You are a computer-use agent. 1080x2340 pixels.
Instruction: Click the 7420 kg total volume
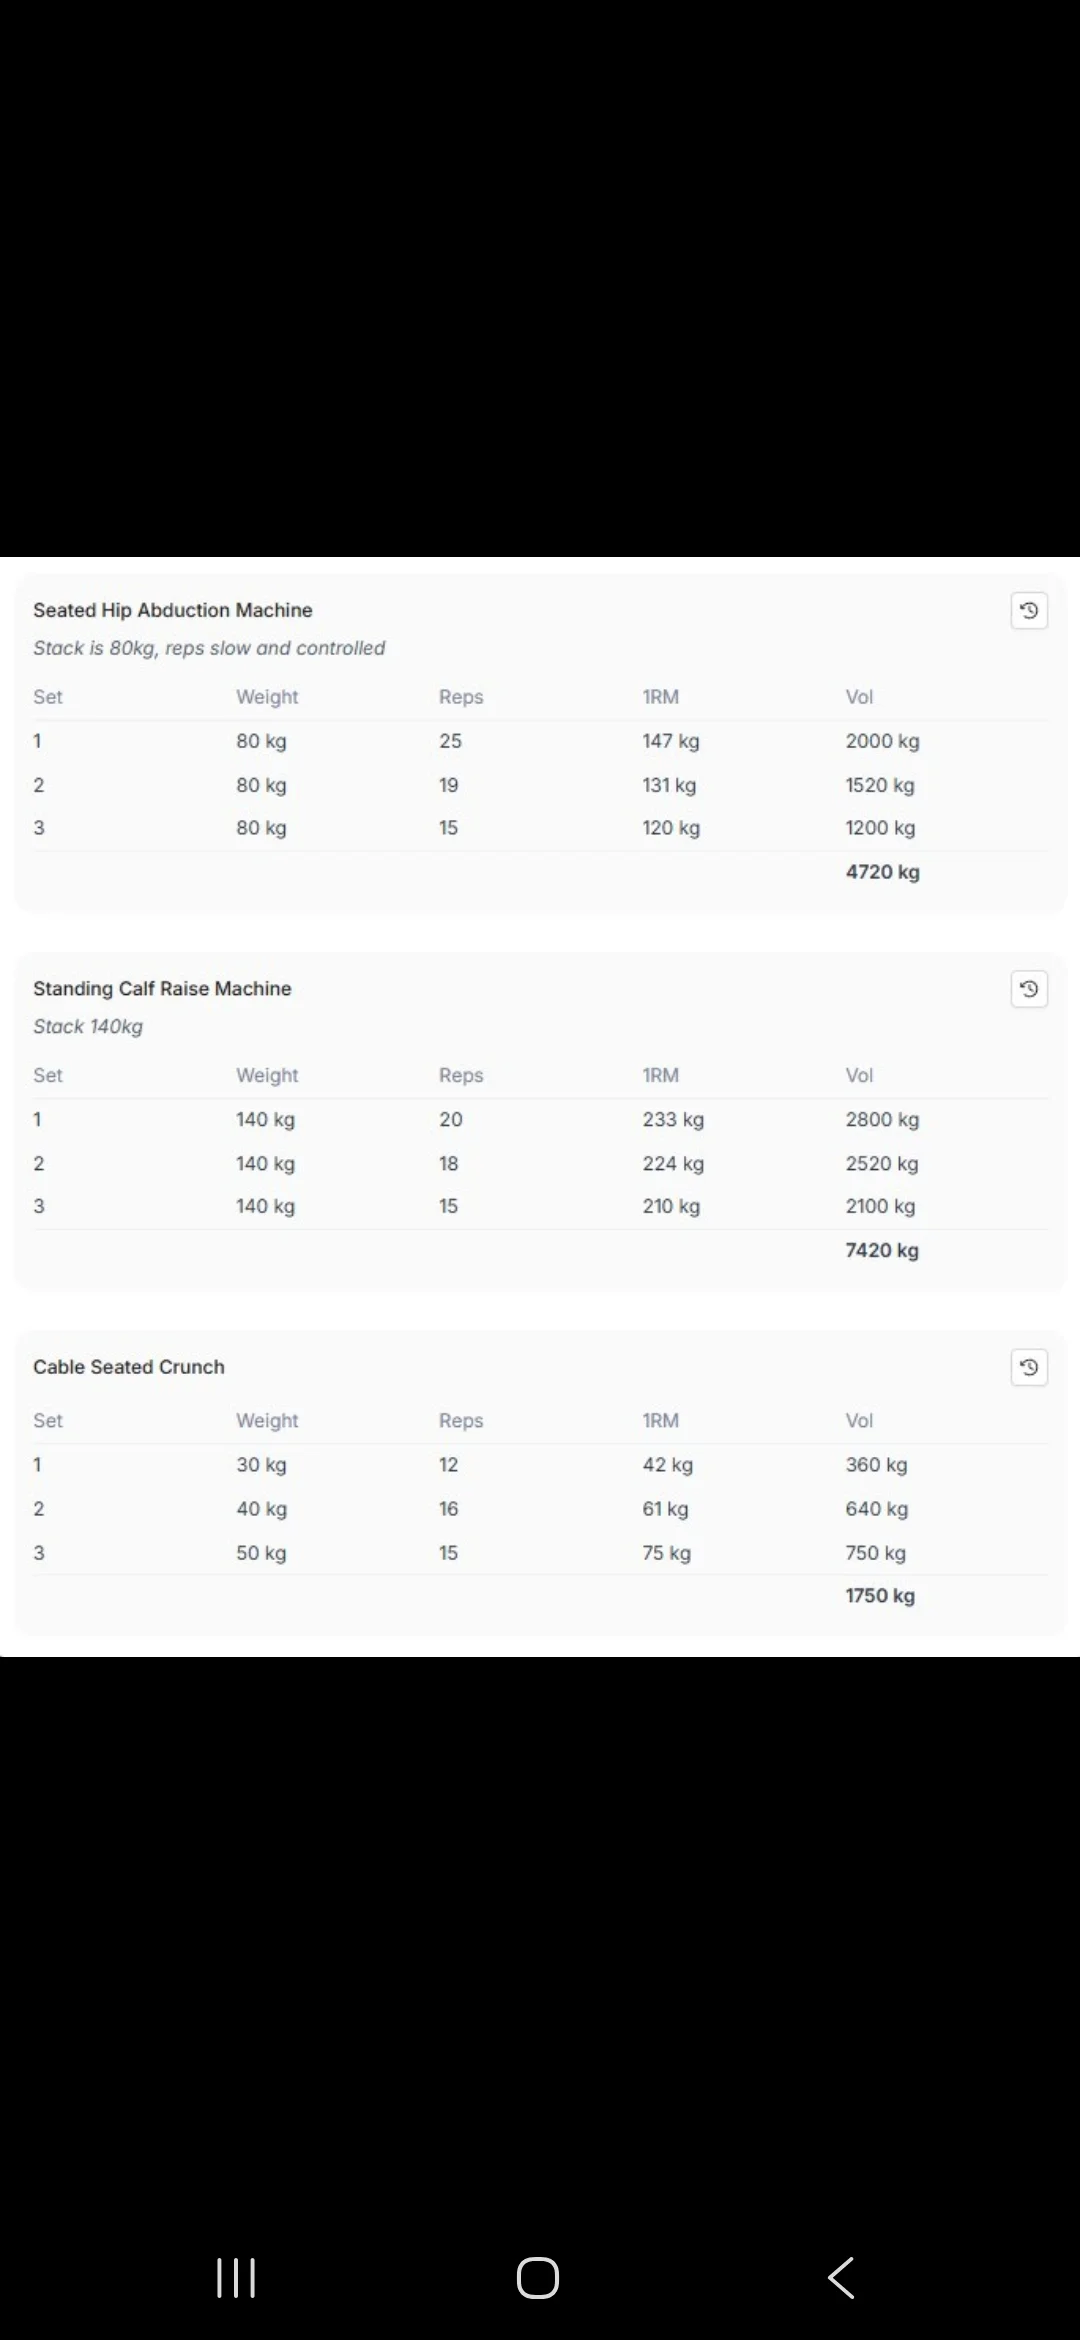(882, 1250)
